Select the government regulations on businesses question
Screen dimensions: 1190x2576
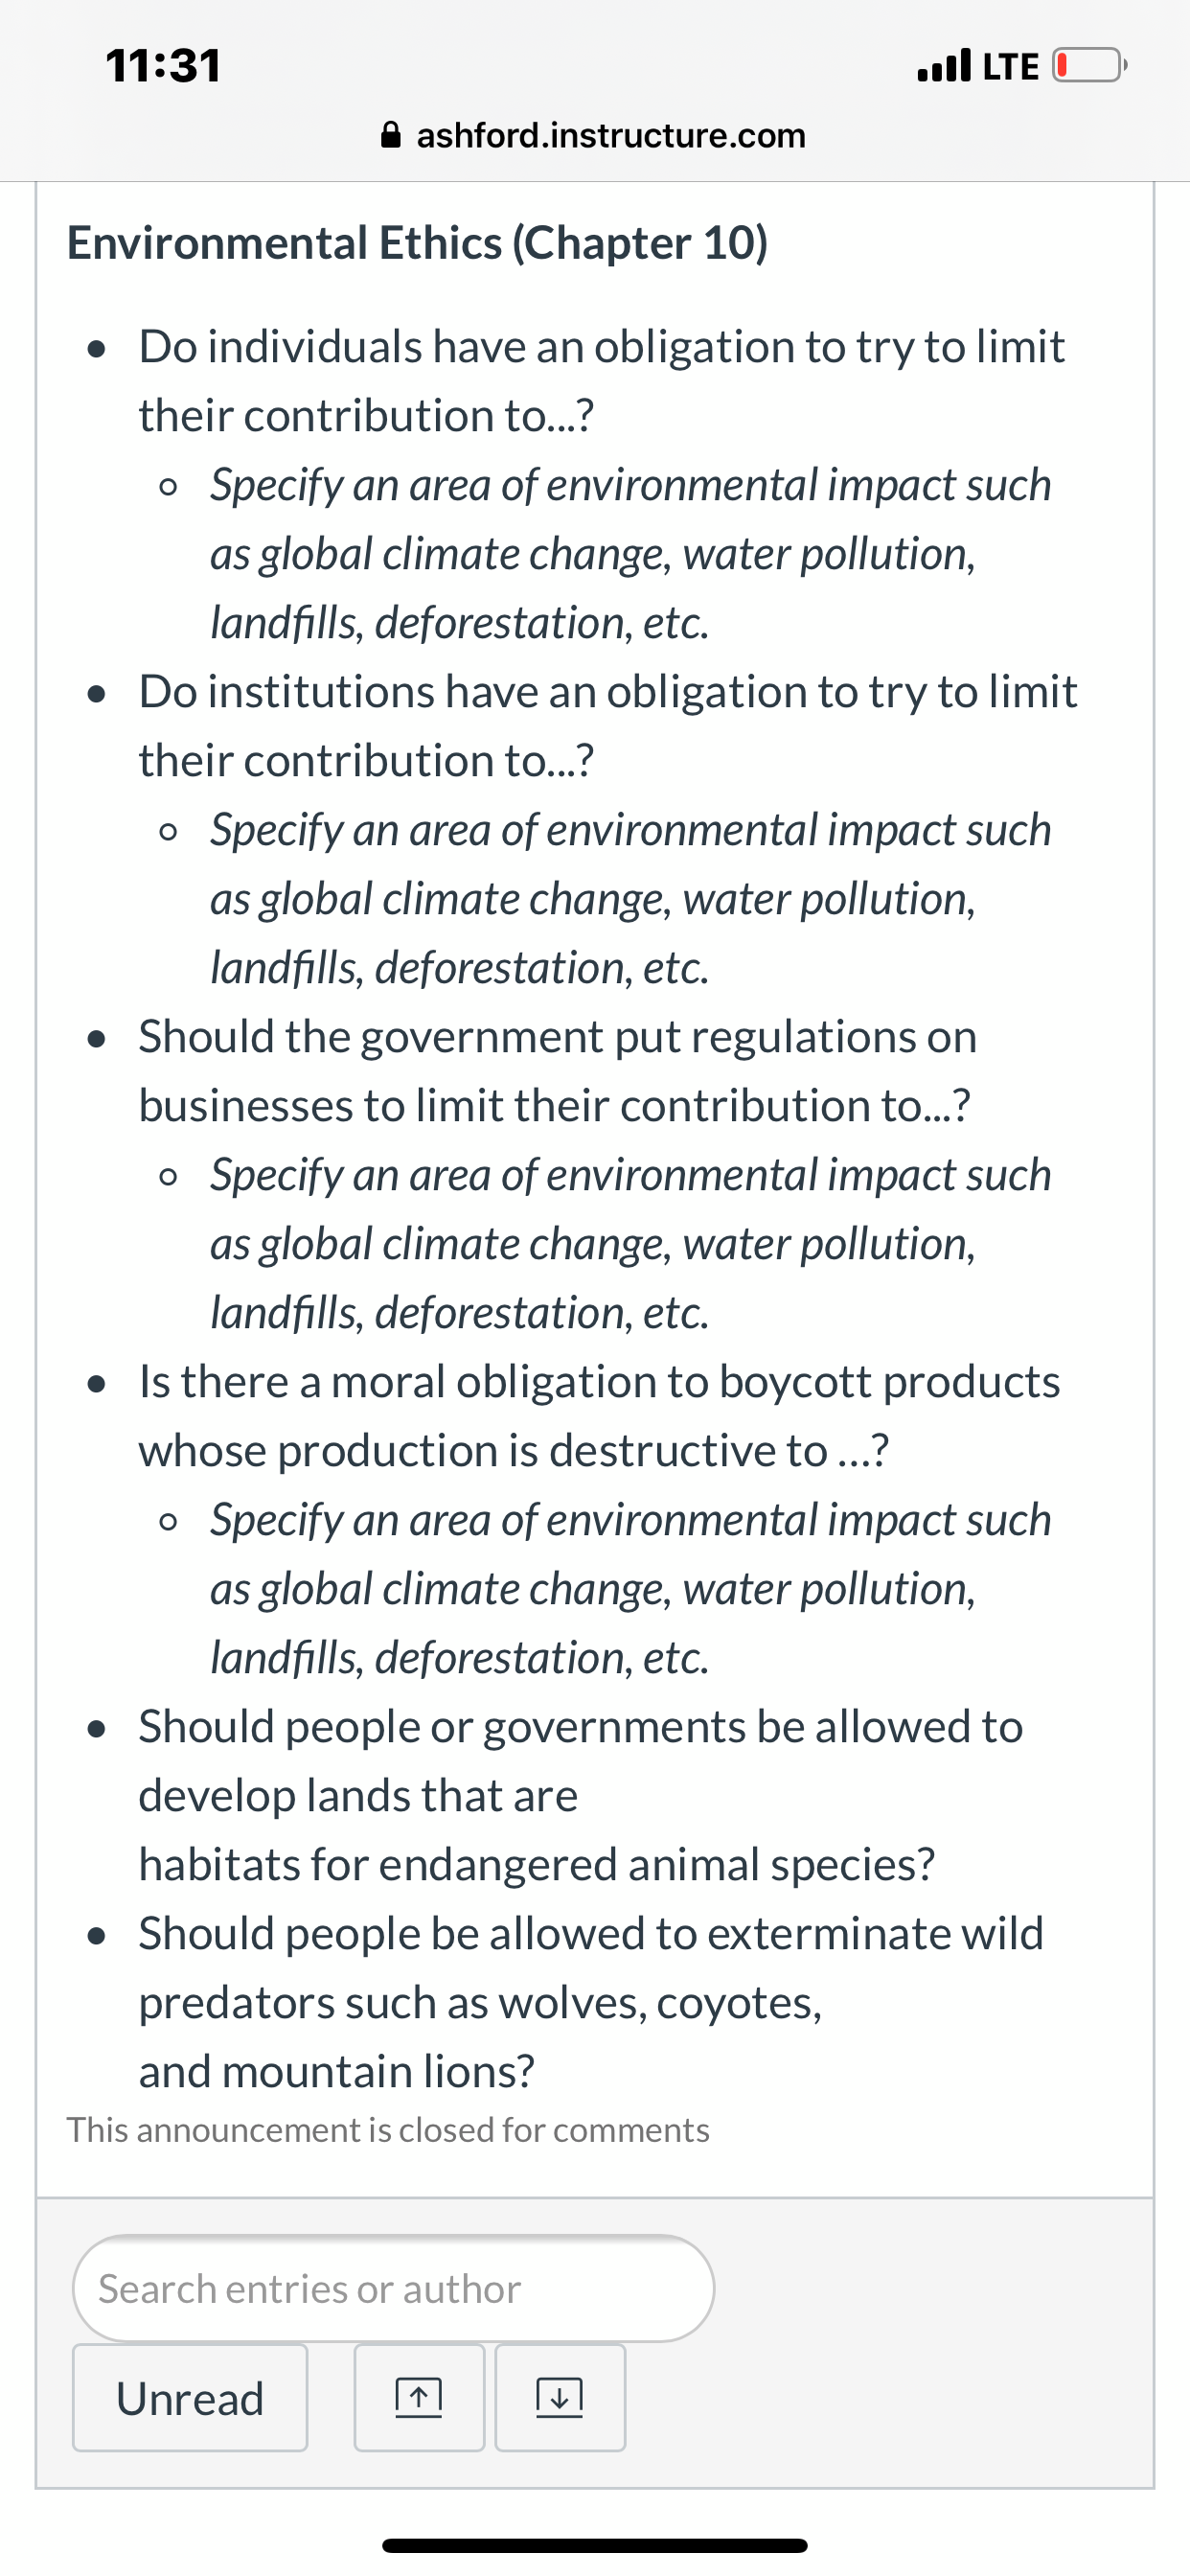coord(557,1071)
